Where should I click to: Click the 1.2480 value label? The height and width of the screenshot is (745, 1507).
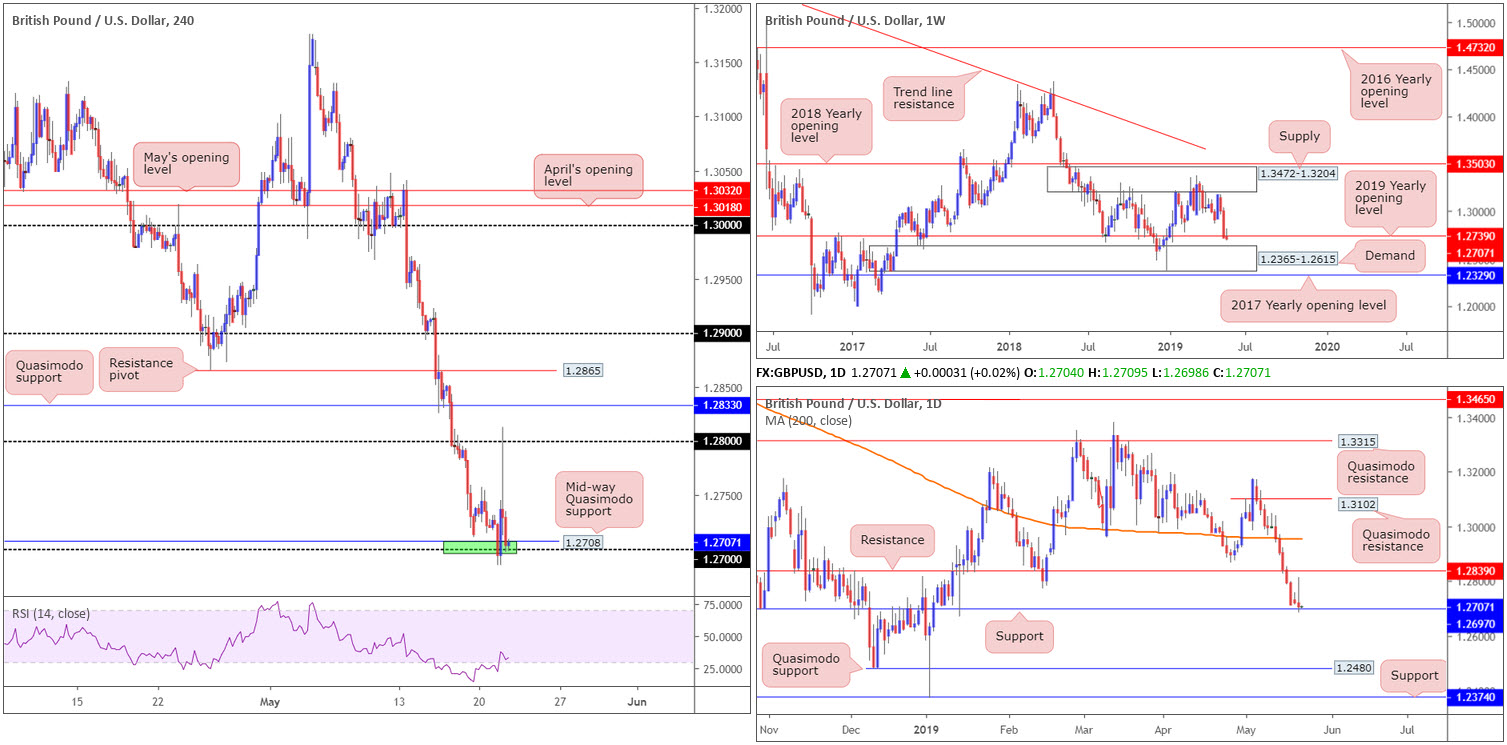click(x=1356, y=667)
